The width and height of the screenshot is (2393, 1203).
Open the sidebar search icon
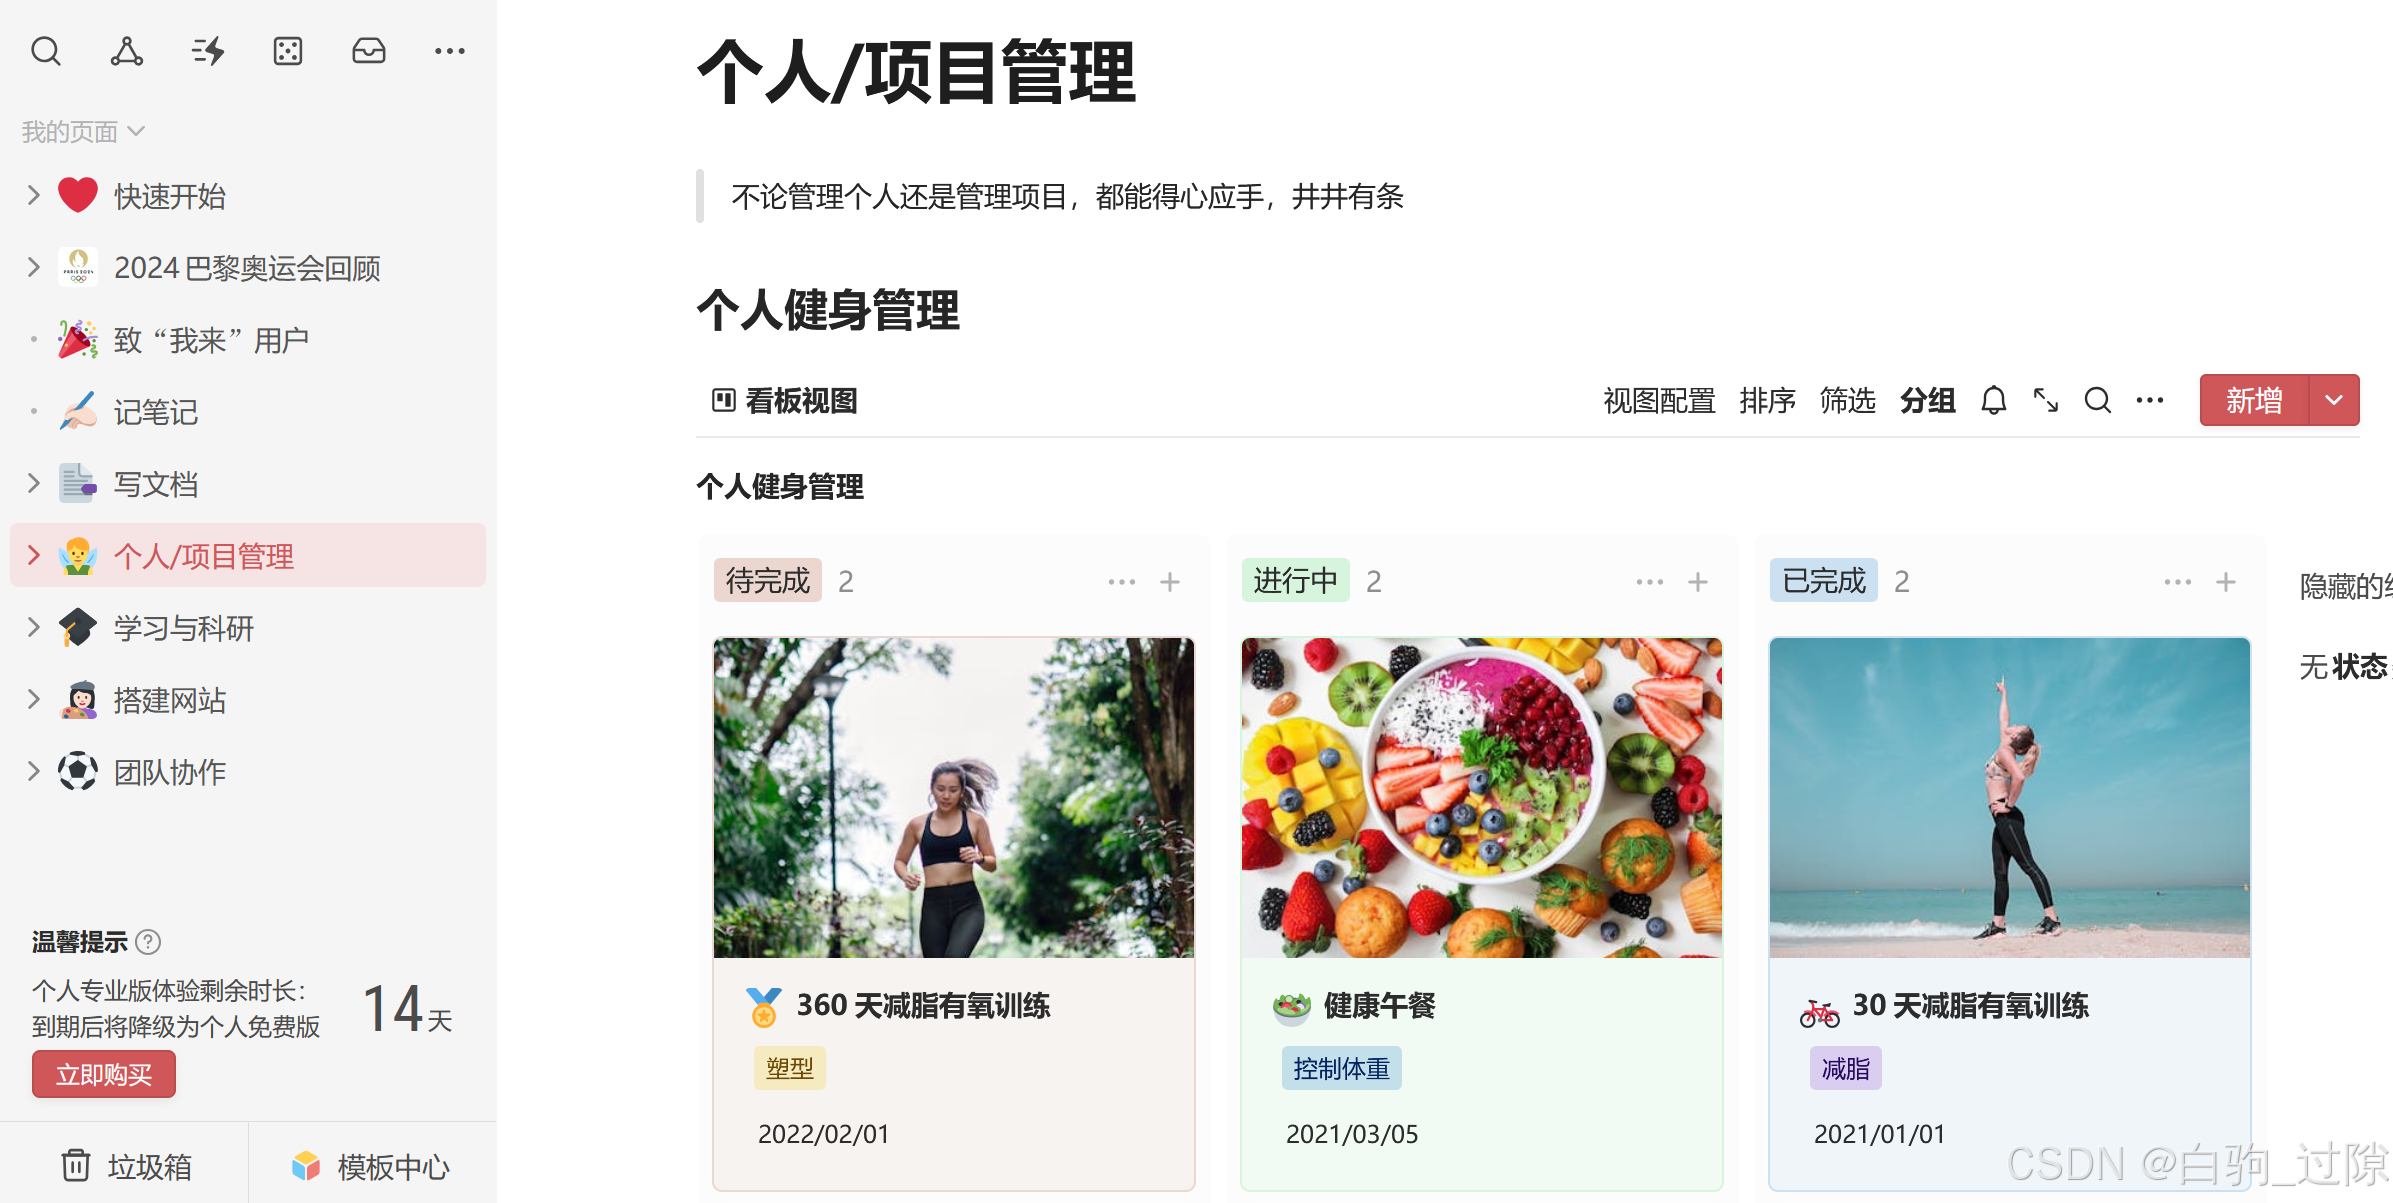[x=46, y=51]
